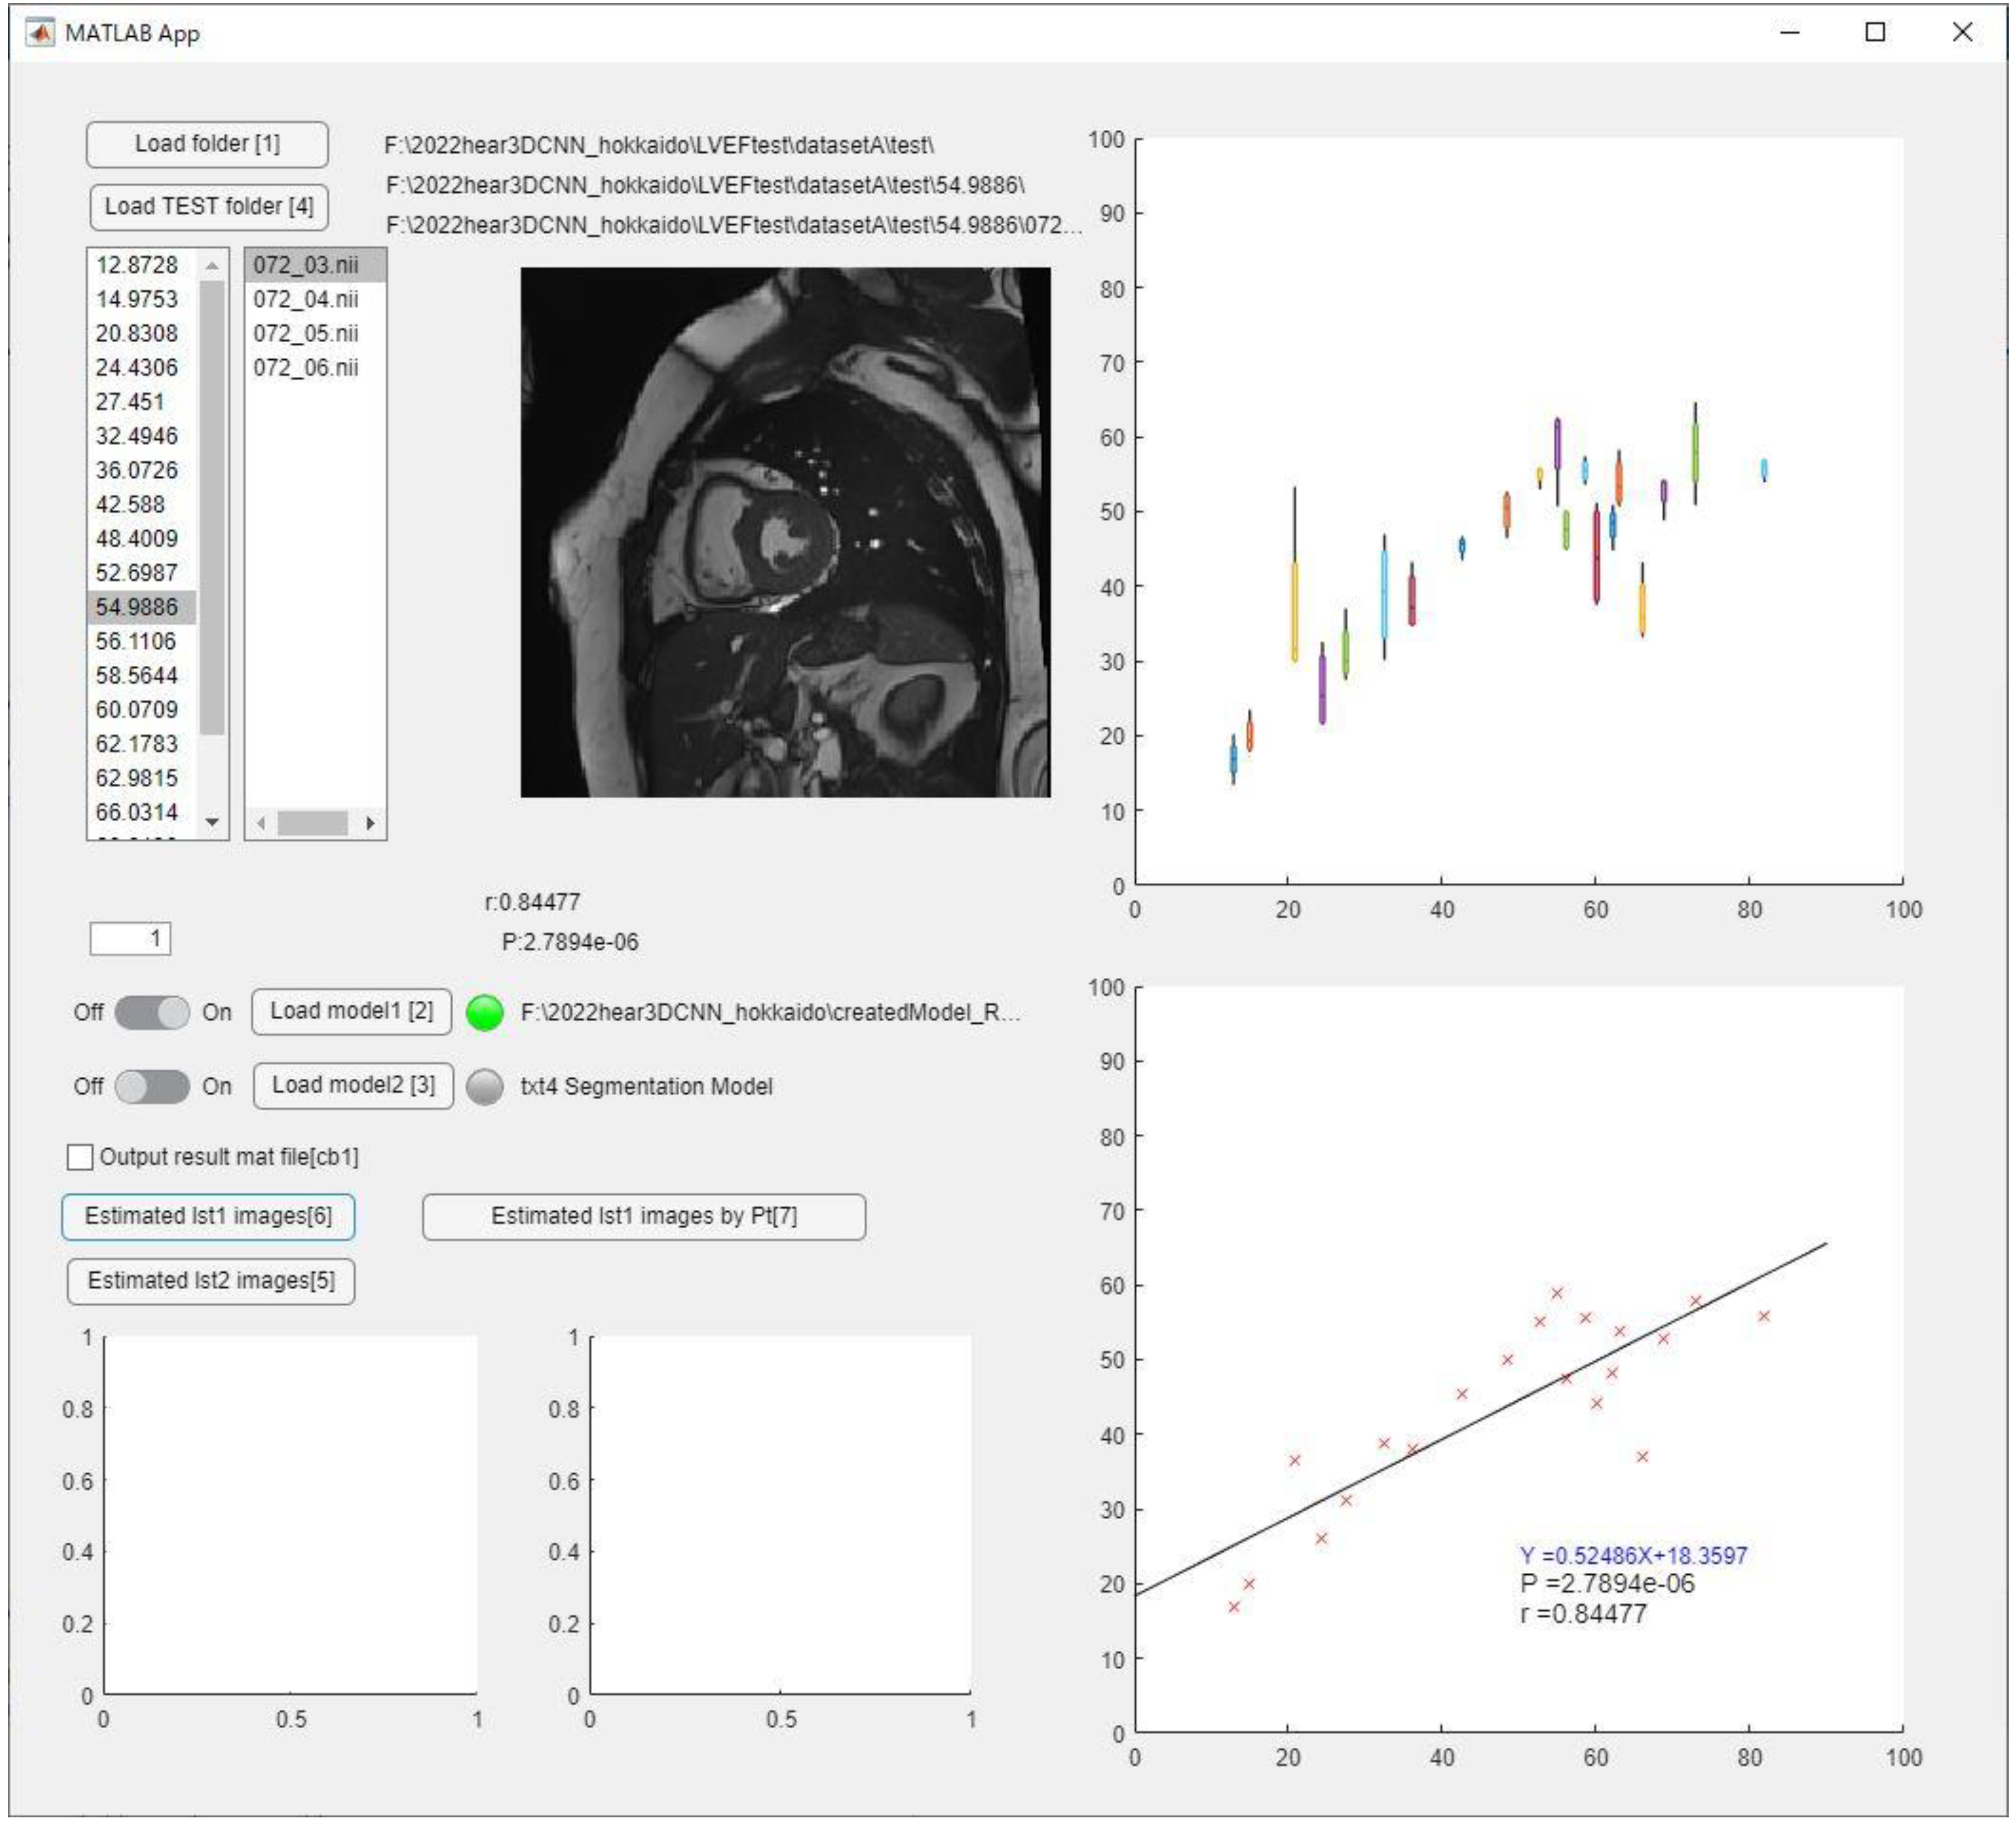This screenshot has width=2016, height=1827.
Task: Toggle the model1 Off/On switch
Action: point(152,1012)
